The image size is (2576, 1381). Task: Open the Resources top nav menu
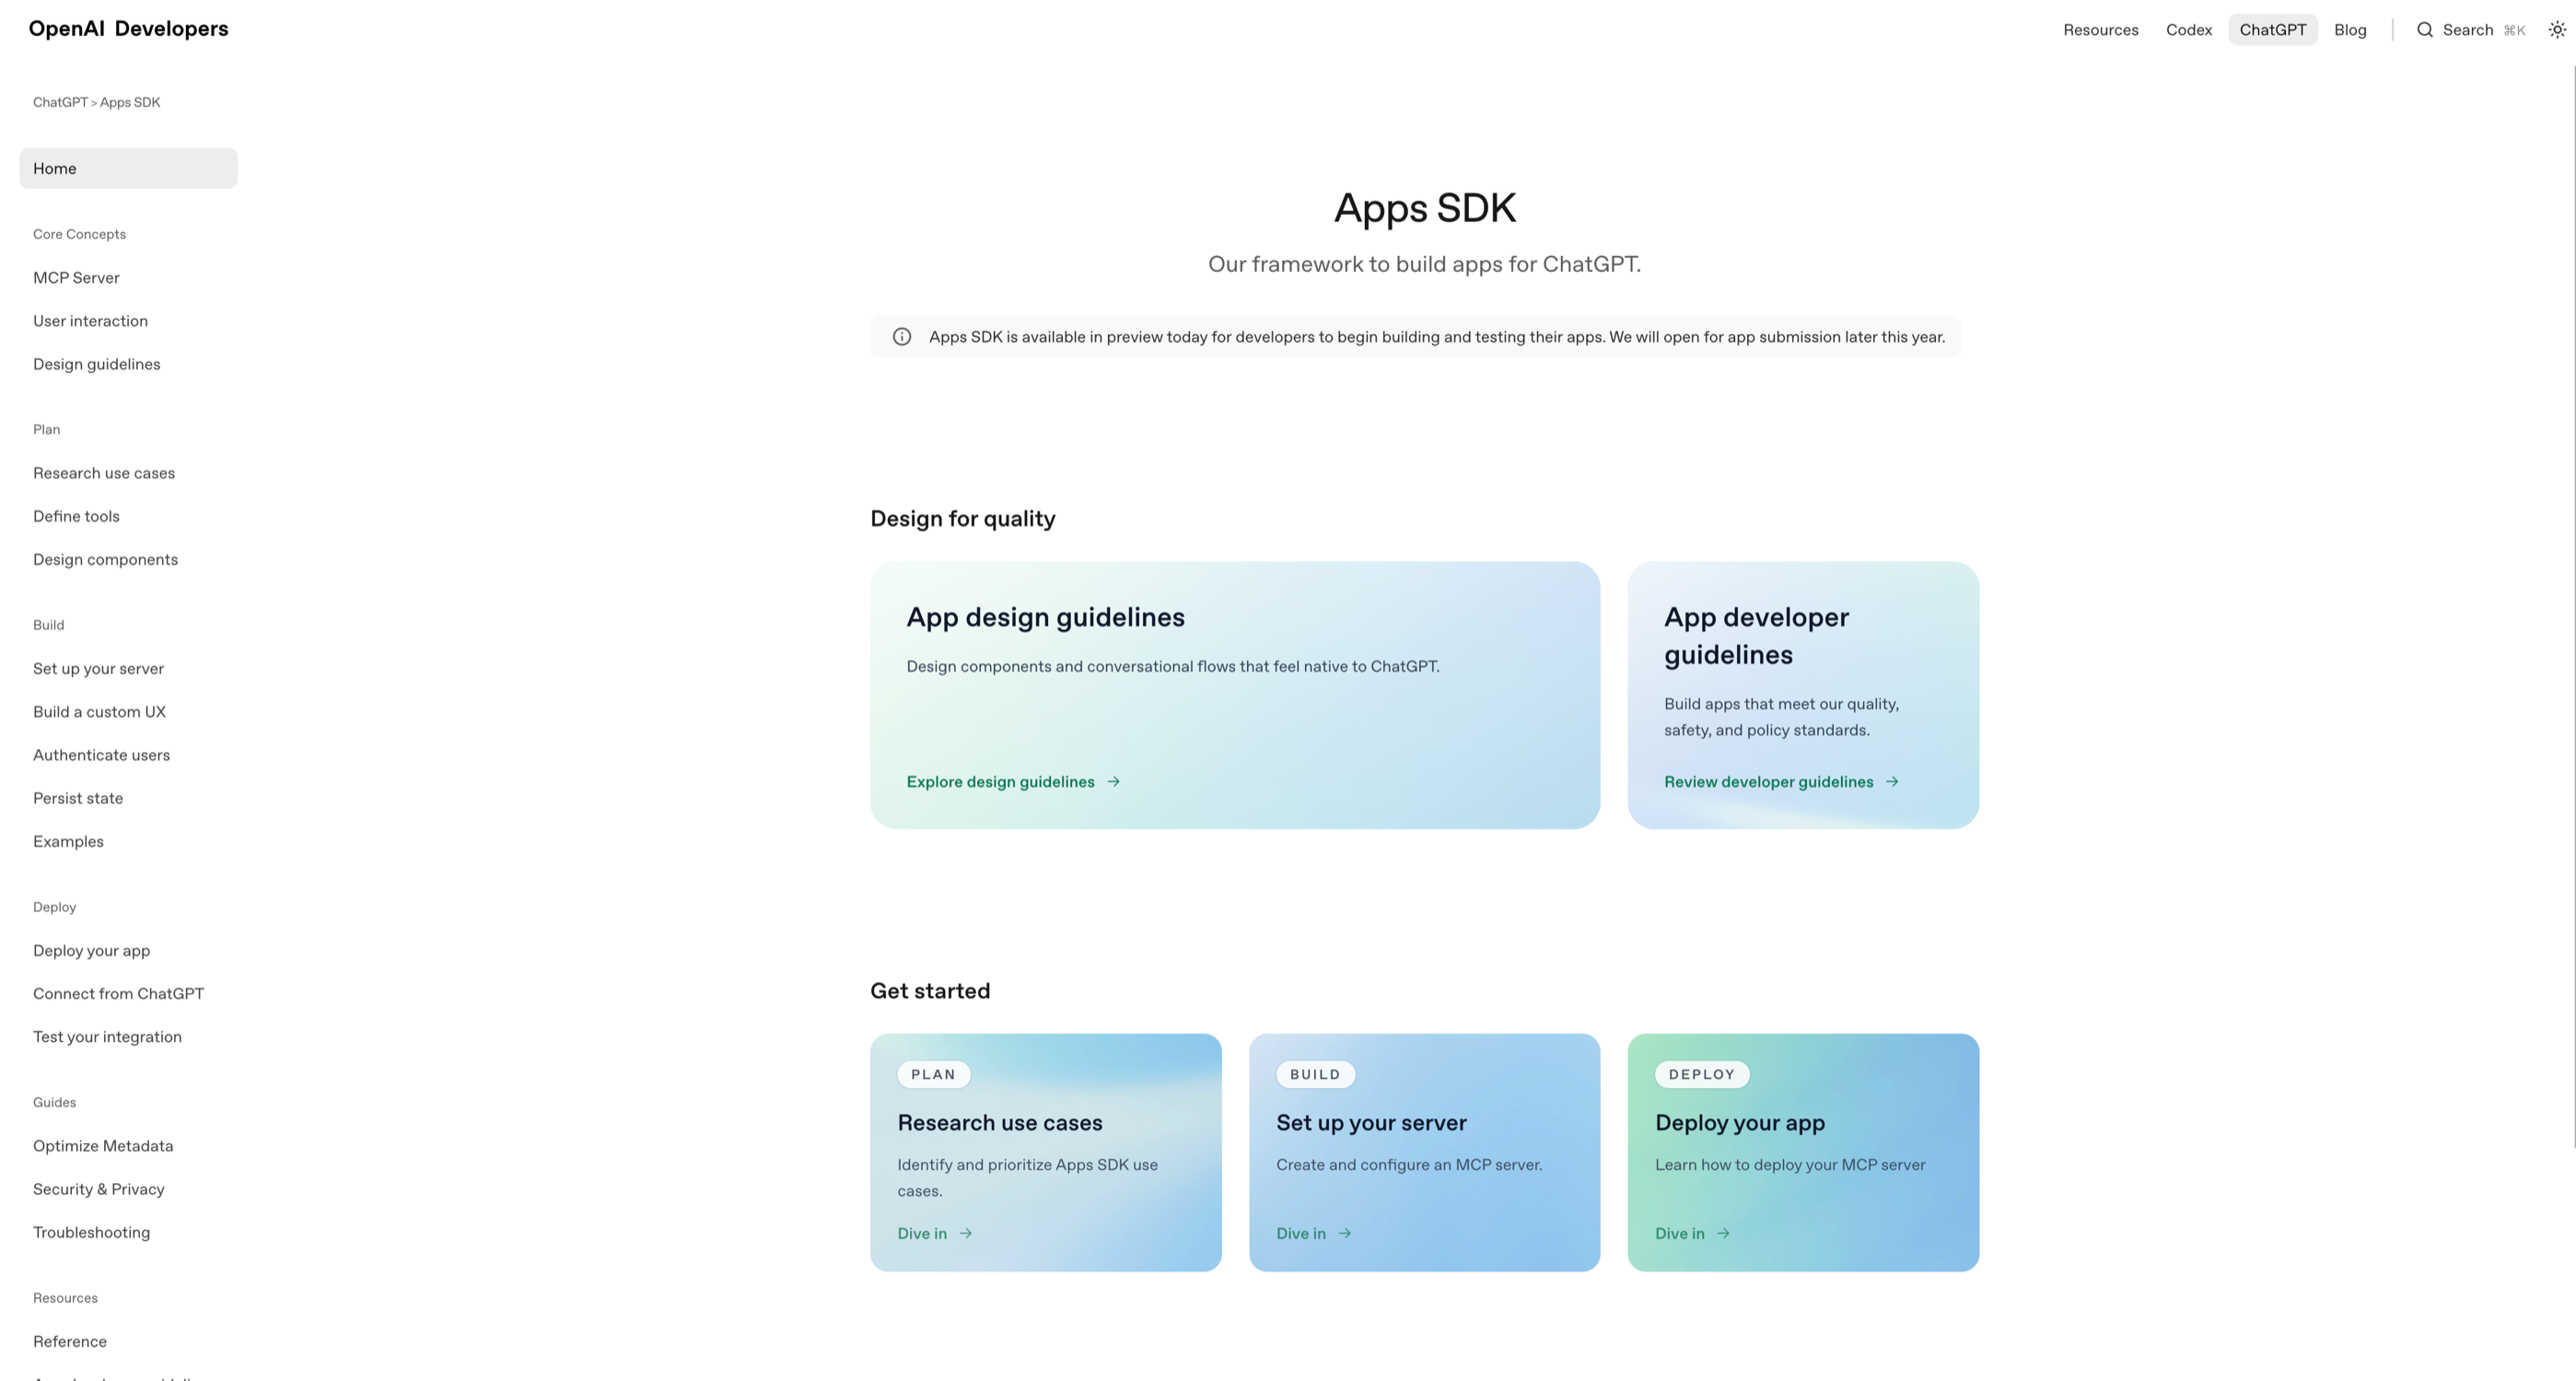point(2100,30)
